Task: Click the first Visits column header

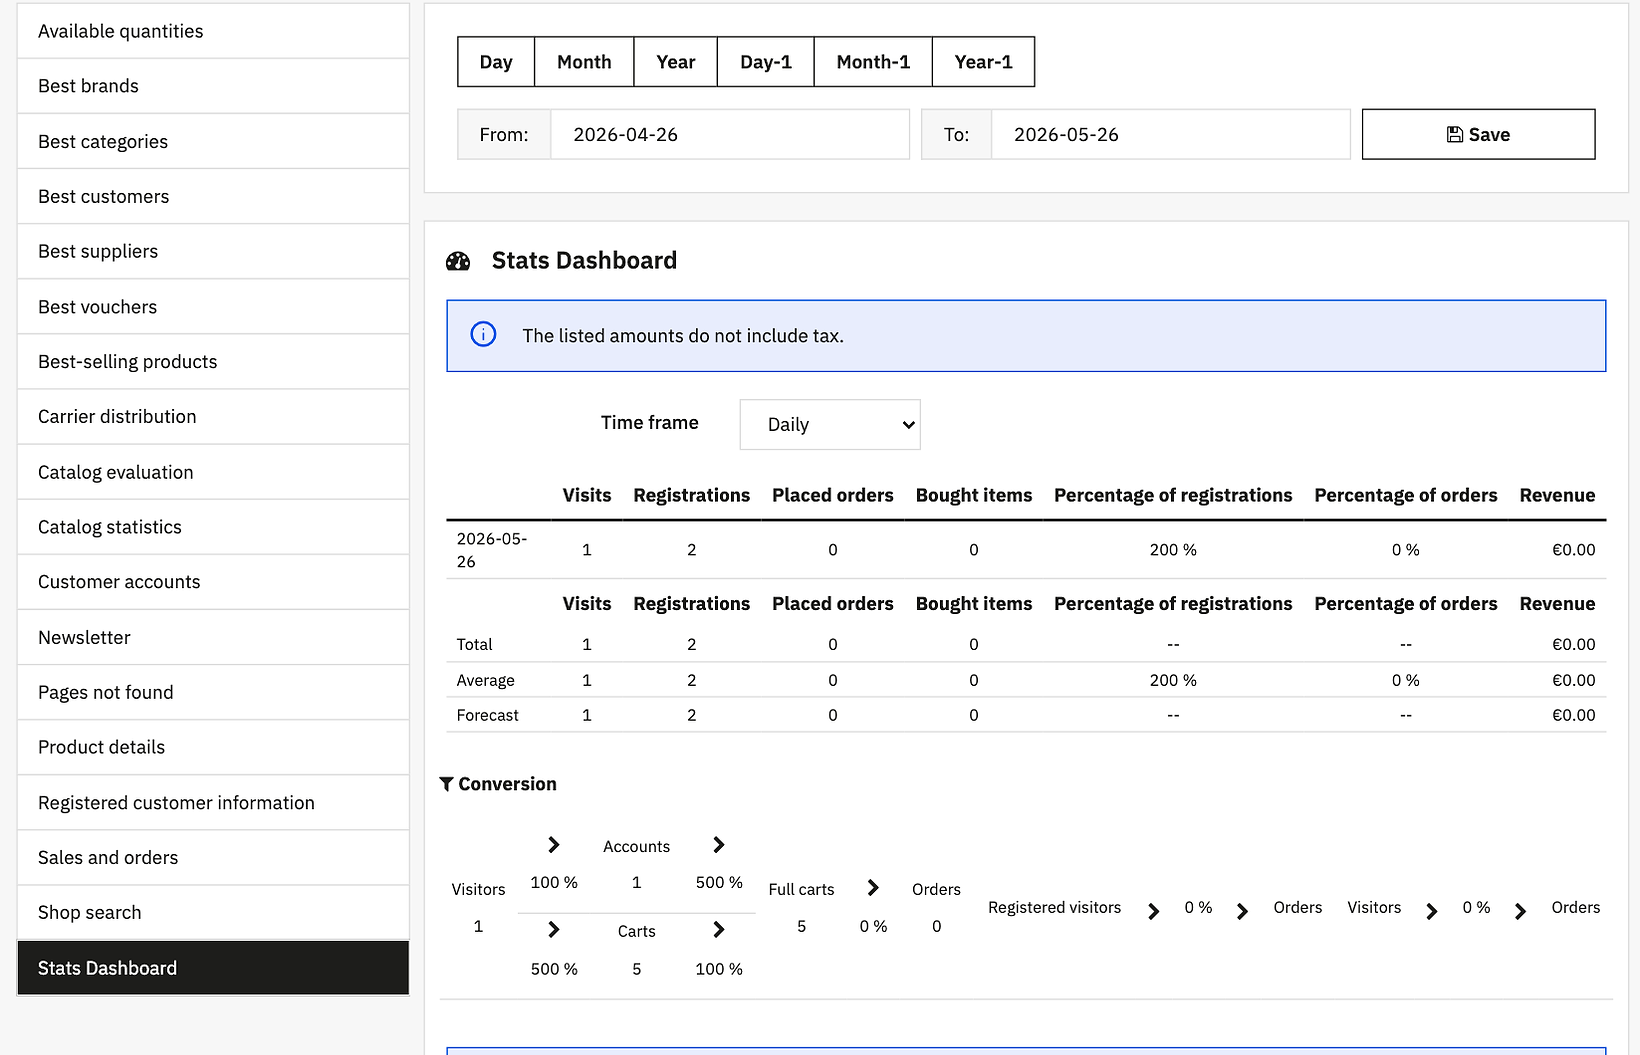Action: tap(587, 495)
